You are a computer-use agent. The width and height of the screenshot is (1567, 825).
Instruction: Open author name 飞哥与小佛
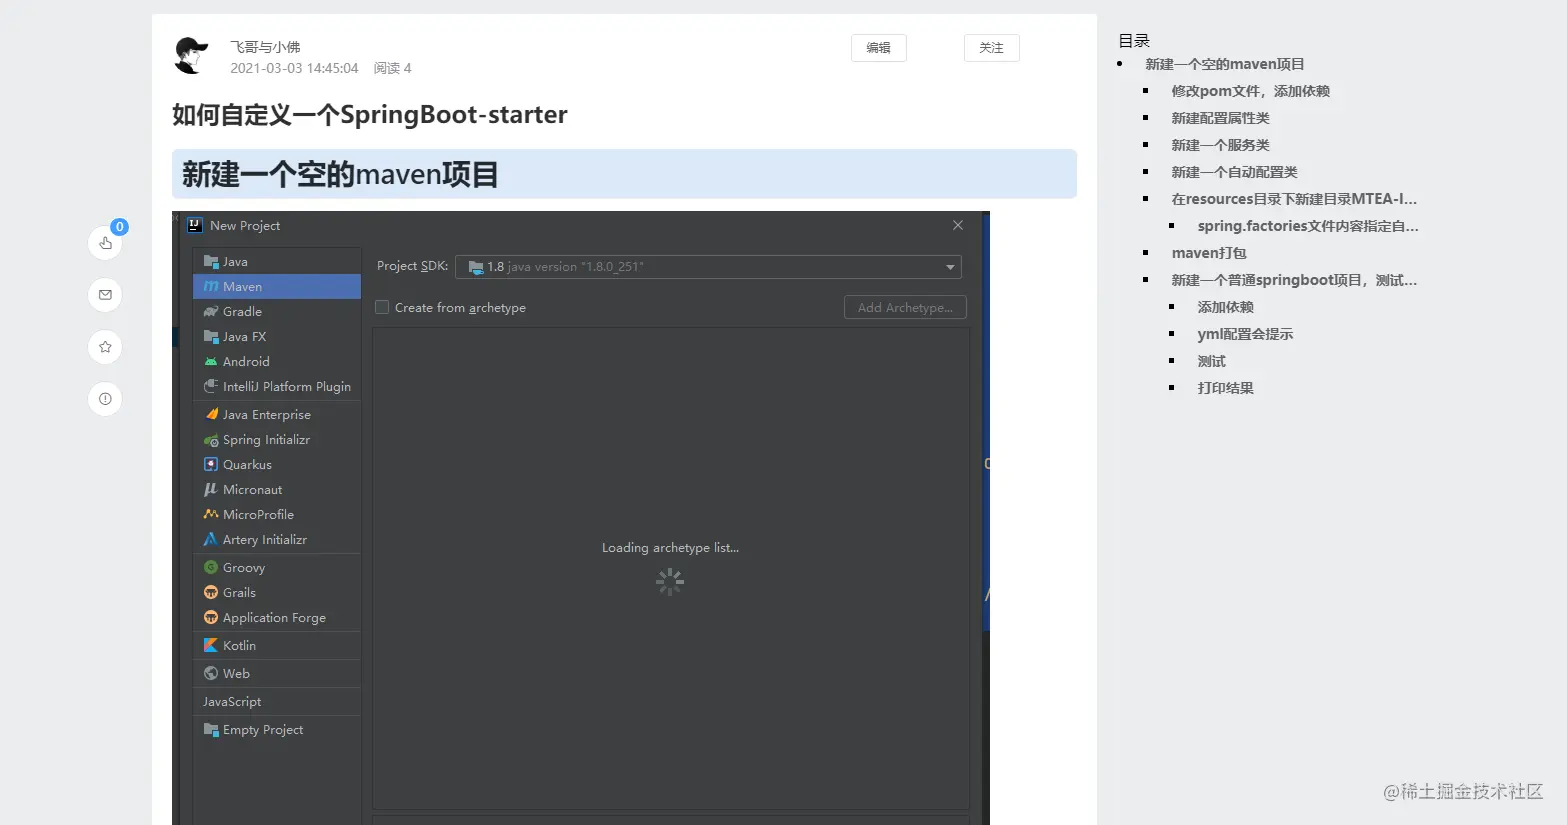click(x=265, y=47)
